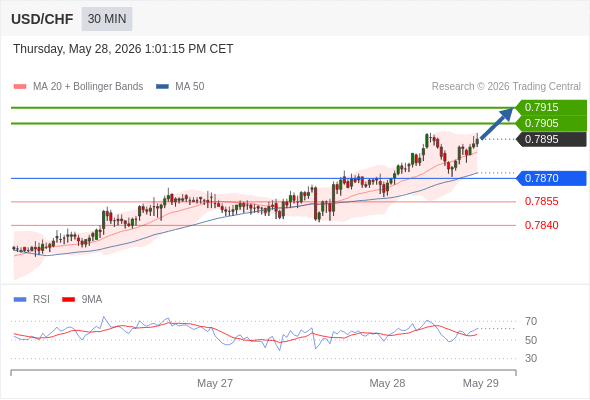The width and height of the screenshot is (590, 400).
Task: Click the Research Trading Central copyright text
Action: [506, 87]
